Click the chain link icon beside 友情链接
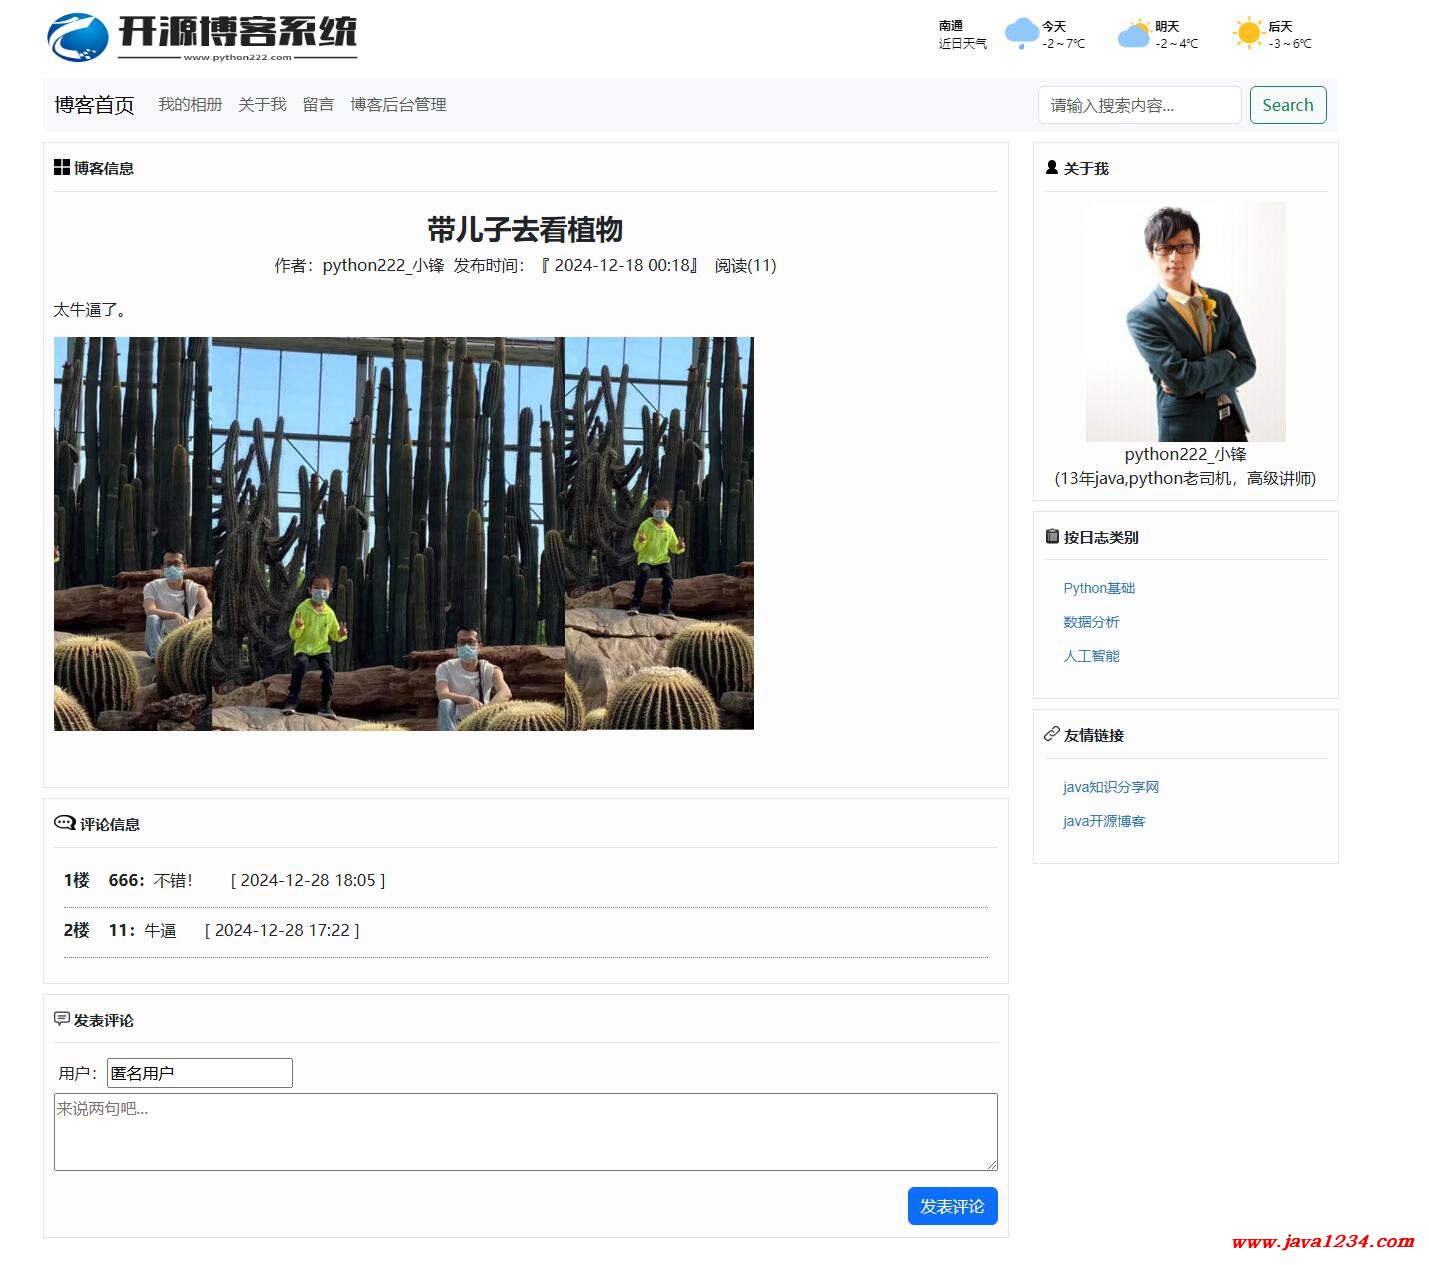Image resolution: width=1429 pixels, height=1265 pixels. click(x=1052, y=734)
